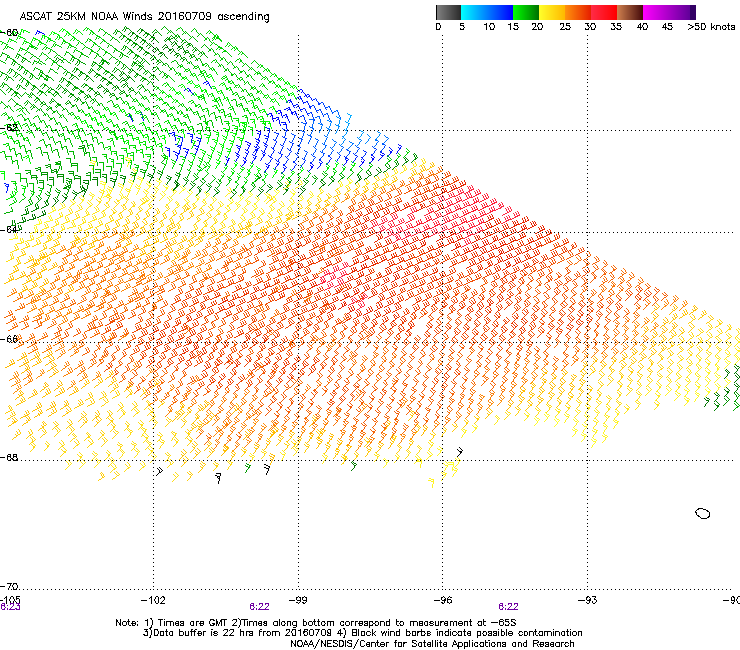This screenshot has width=740, height=650.
Task: Select the green 15-20 knots legend band
Action: [526, 12]
